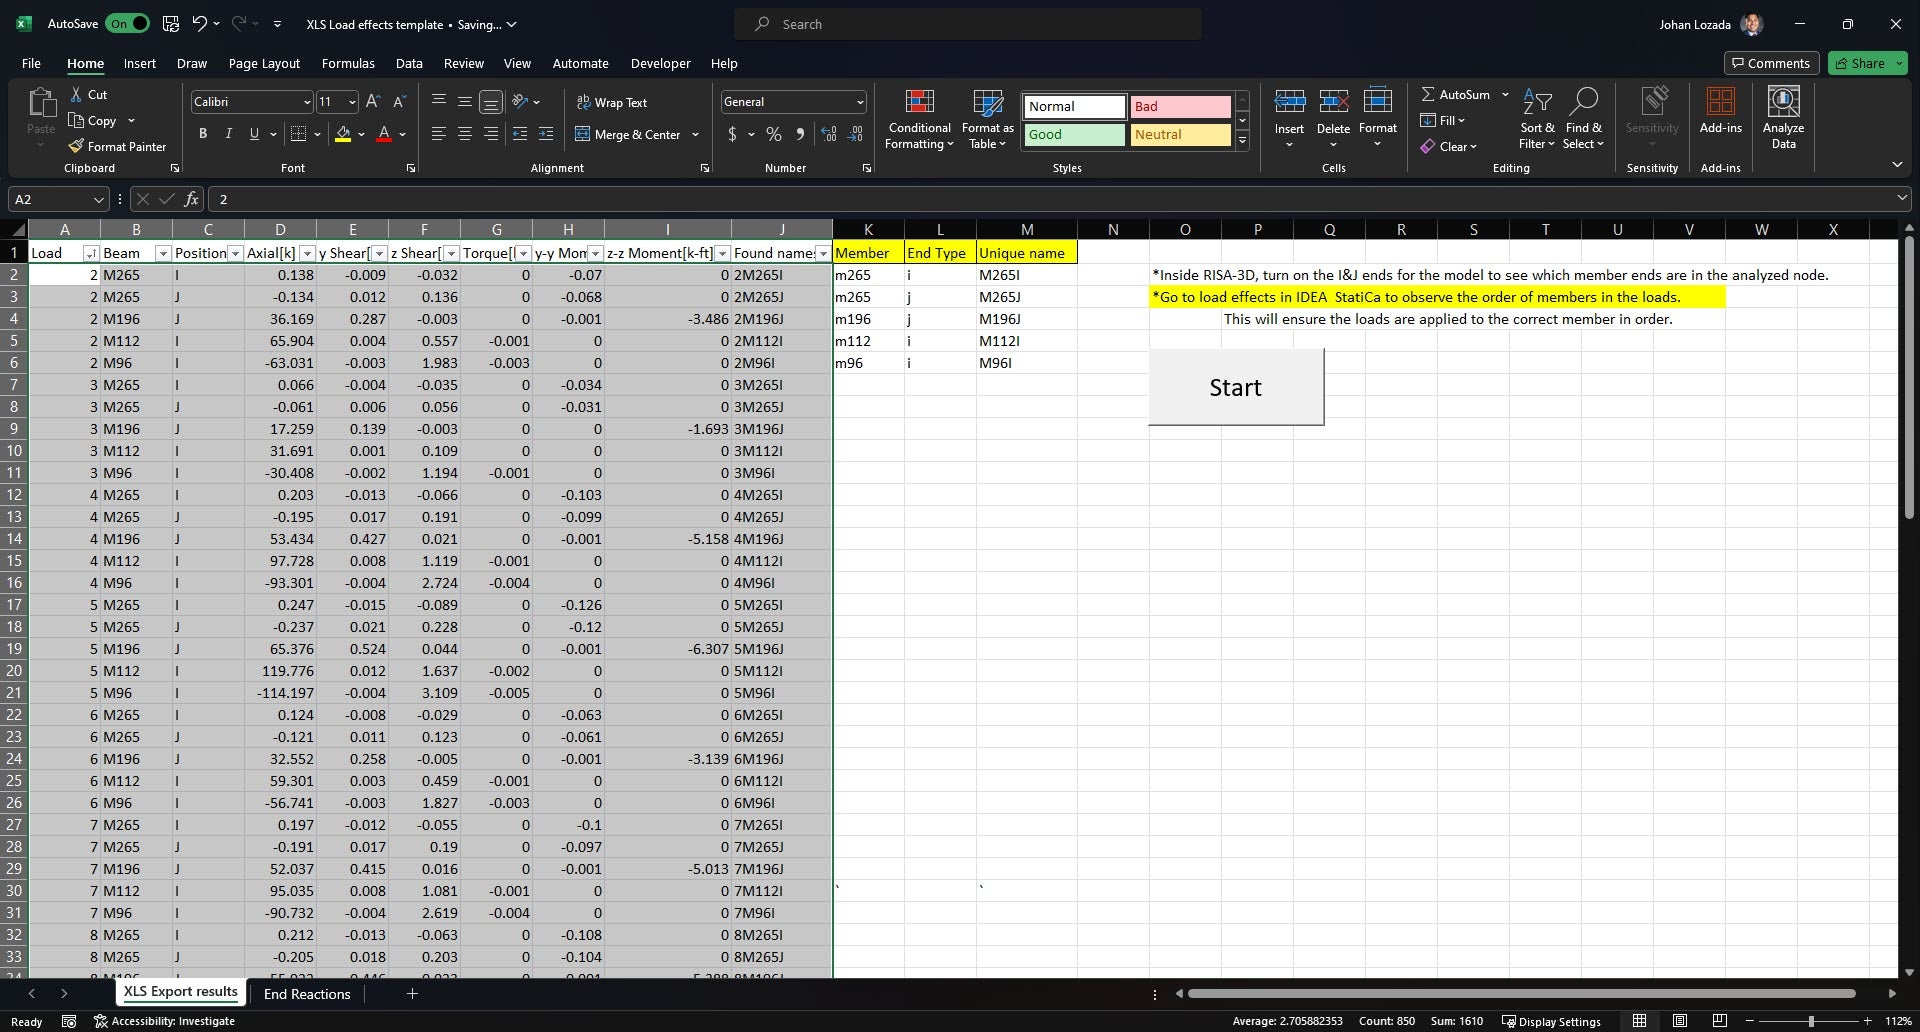Toggle Wrap Text for selected cells
The height and width of the screenshot is (1032, 1920).
point(611,102)
